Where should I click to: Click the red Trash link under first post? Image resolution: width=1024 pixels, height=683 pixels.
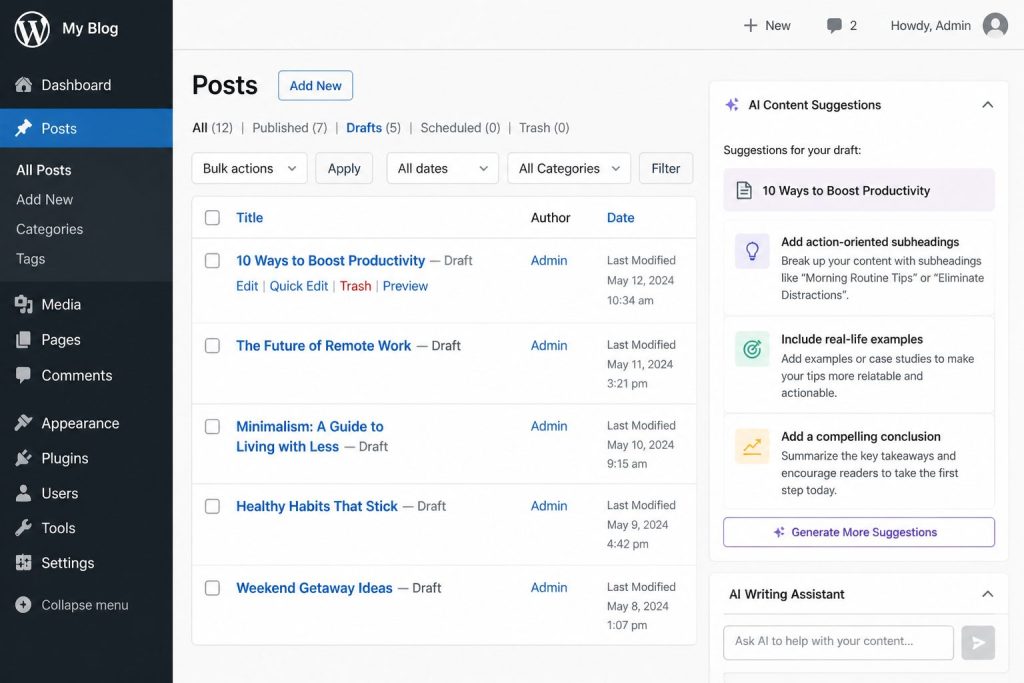tap(355, 286)
